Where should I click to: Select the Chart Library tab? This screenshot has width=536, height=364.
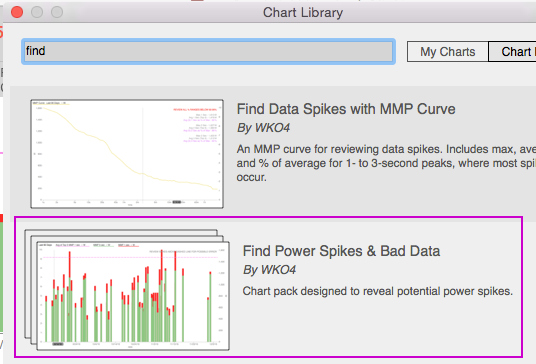(x=512, y=52)
